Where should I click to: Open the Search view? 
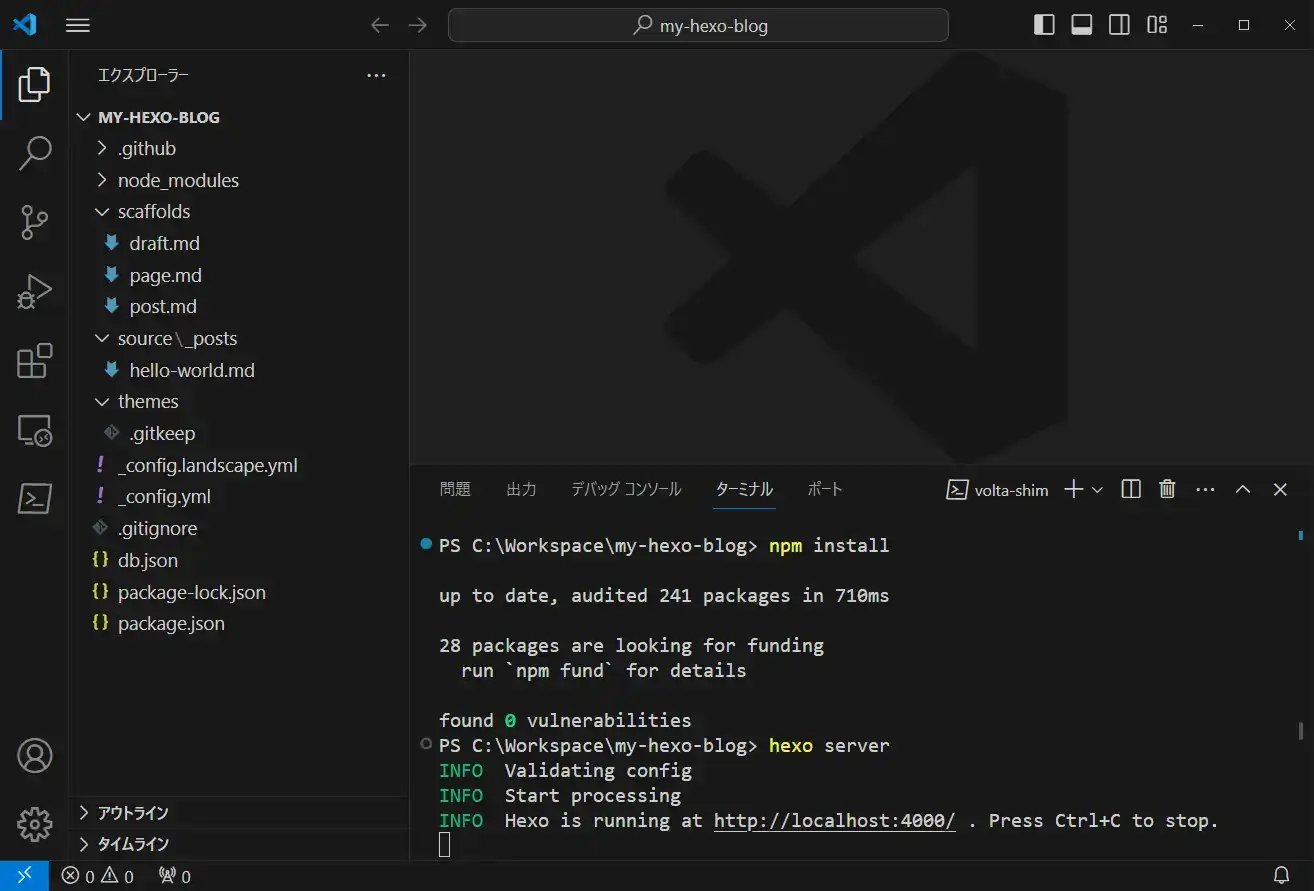click(35, 153)
